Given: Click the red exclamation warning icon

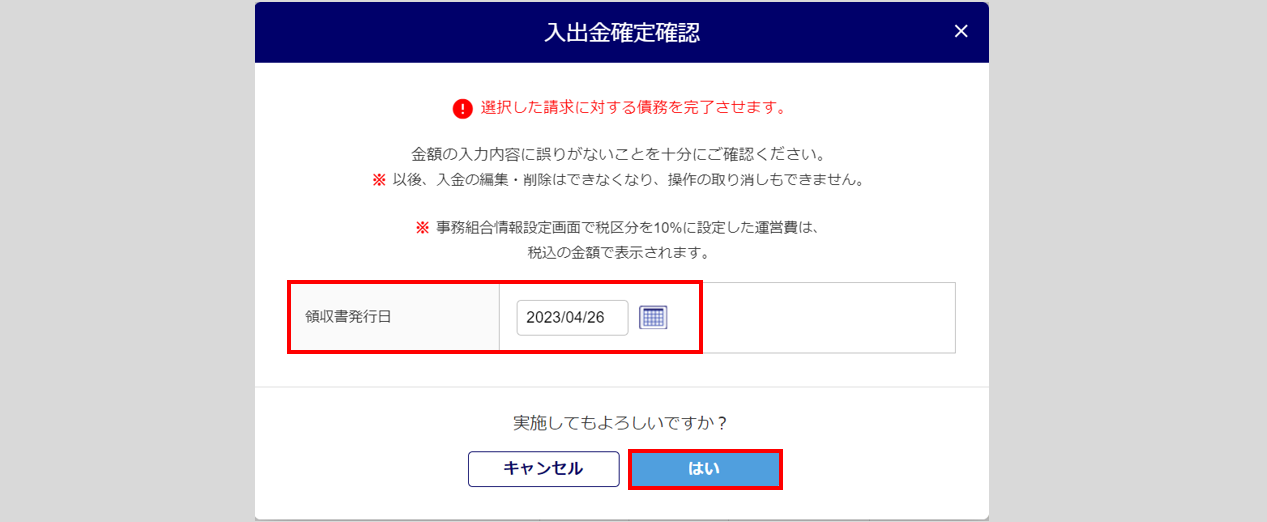Looking at the screenshot, I should [x=462, y=108].
